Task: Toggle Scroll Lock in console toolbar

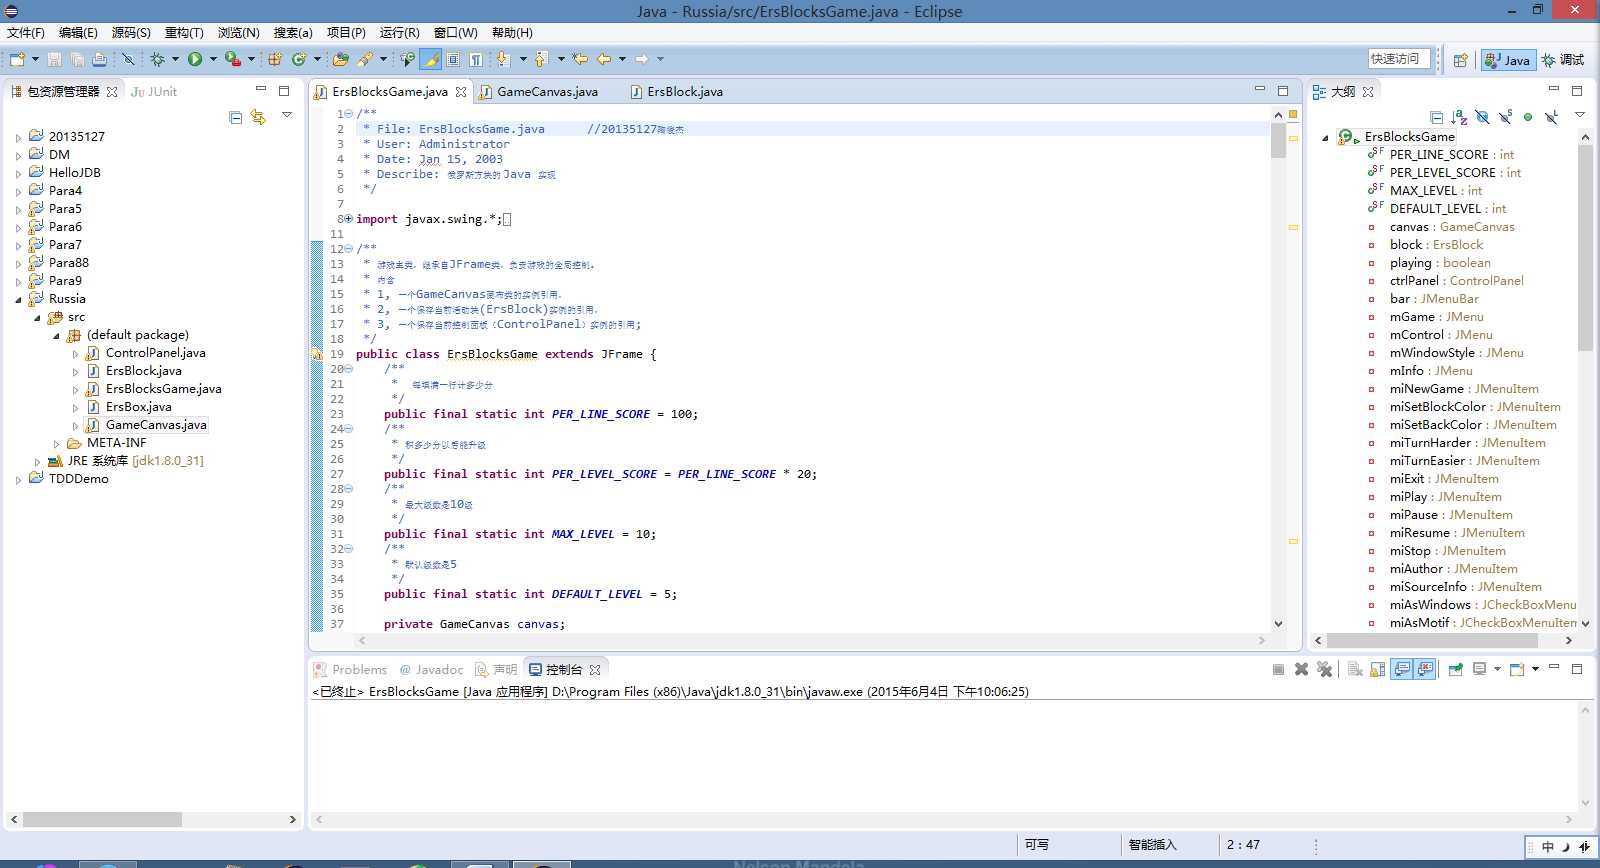Action: (1378, 670)
